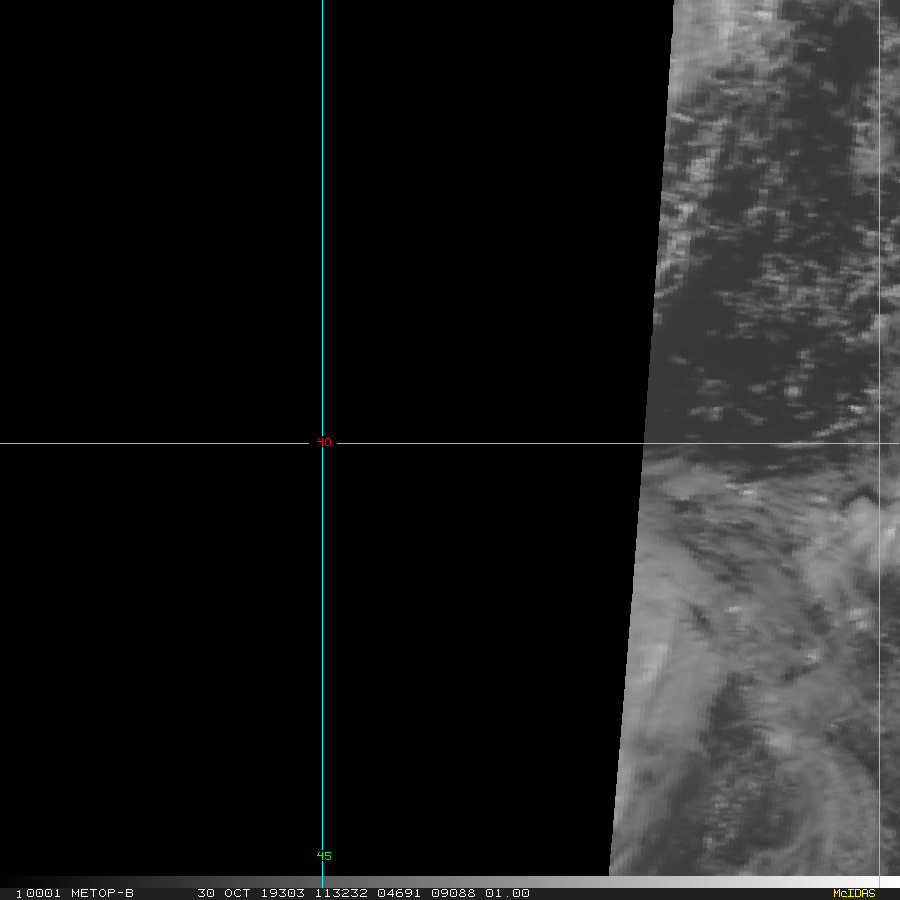Click the thin white vertical line at right edge

[x=879, y=250]
